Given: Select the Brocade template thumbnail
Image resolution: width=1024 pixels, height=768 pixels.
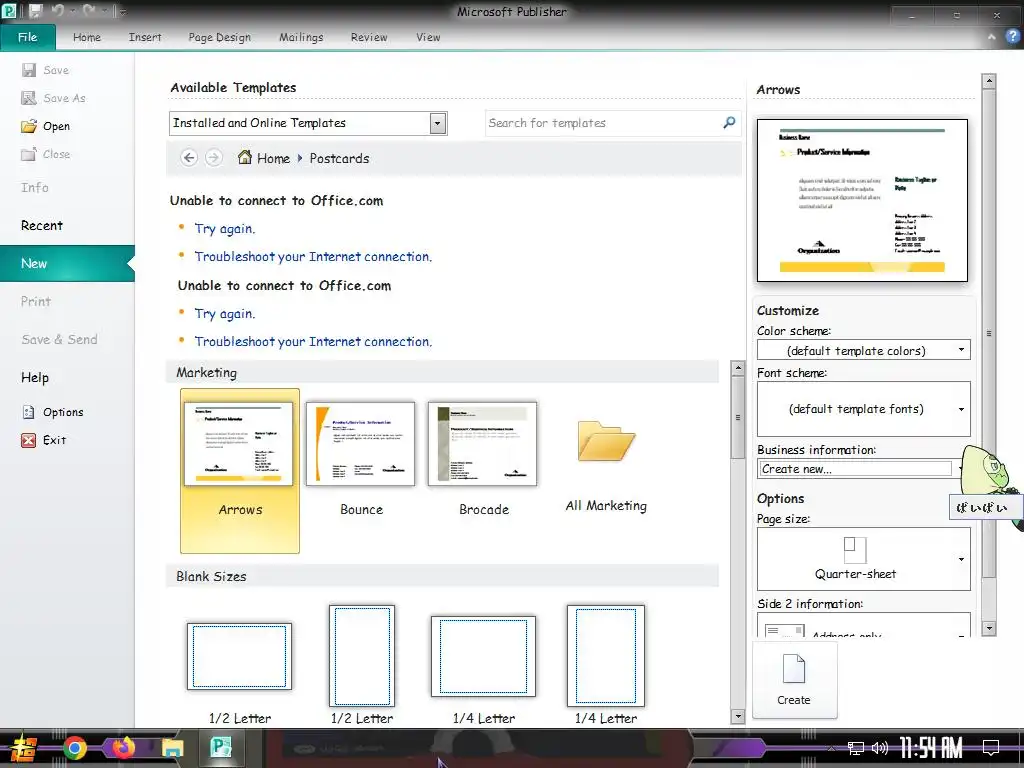Looking at the screenshot, I should (x=483, y=443).
